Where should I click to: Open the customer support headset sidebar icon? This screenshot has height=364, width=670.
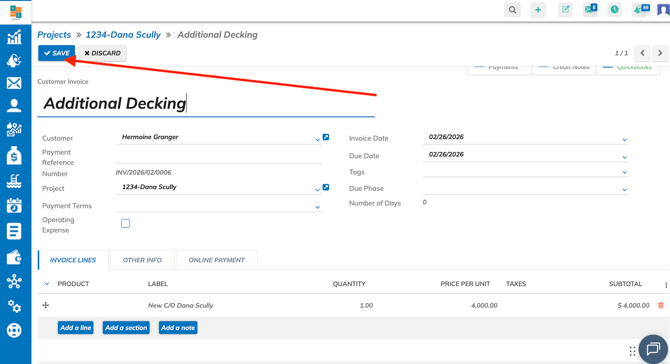tap(14, 60)
